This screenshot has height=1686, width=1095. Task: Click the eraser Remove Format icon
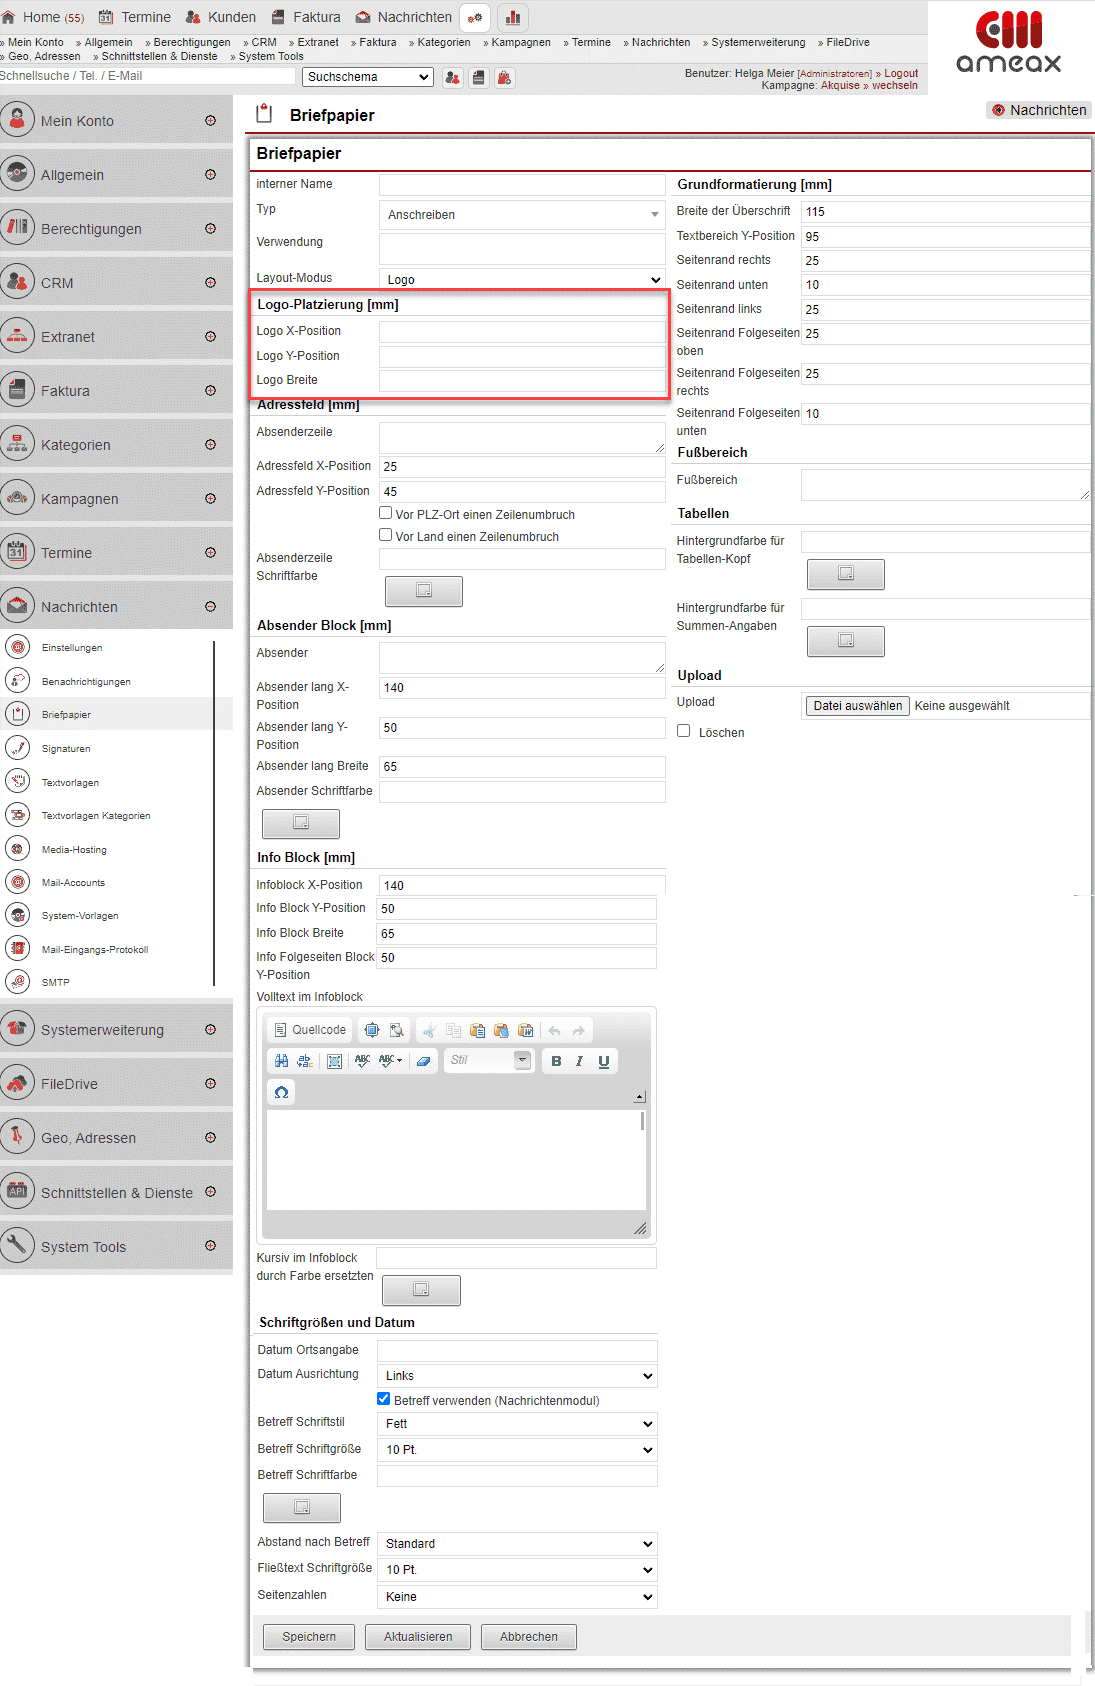pos(424,1061)
